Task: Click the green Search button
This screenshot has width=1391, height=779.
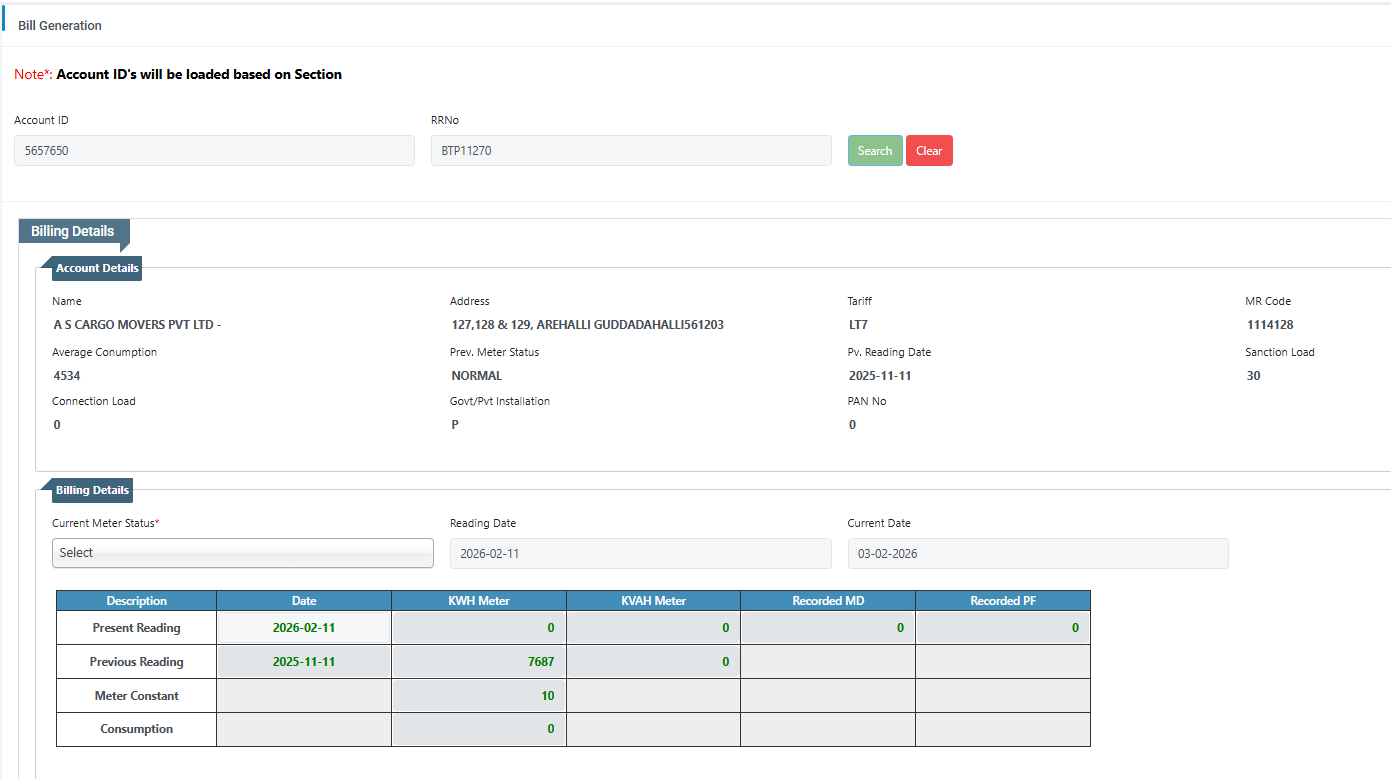Action: click(x=874, y=151)
